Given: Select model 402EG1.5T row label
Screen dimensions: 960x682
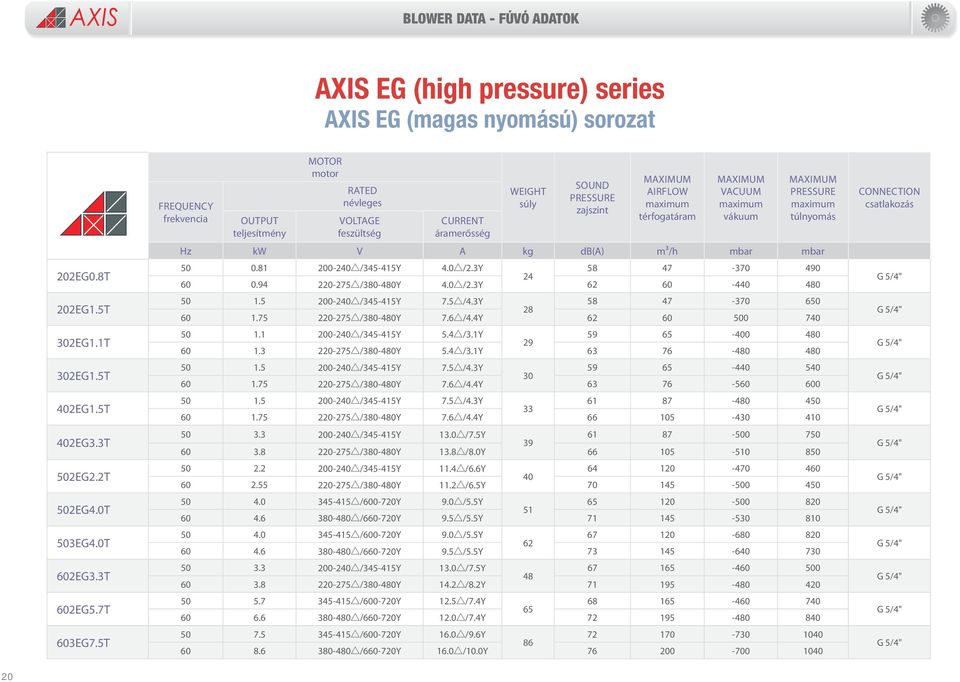Looking at the screenshot, I should (83, 408).
